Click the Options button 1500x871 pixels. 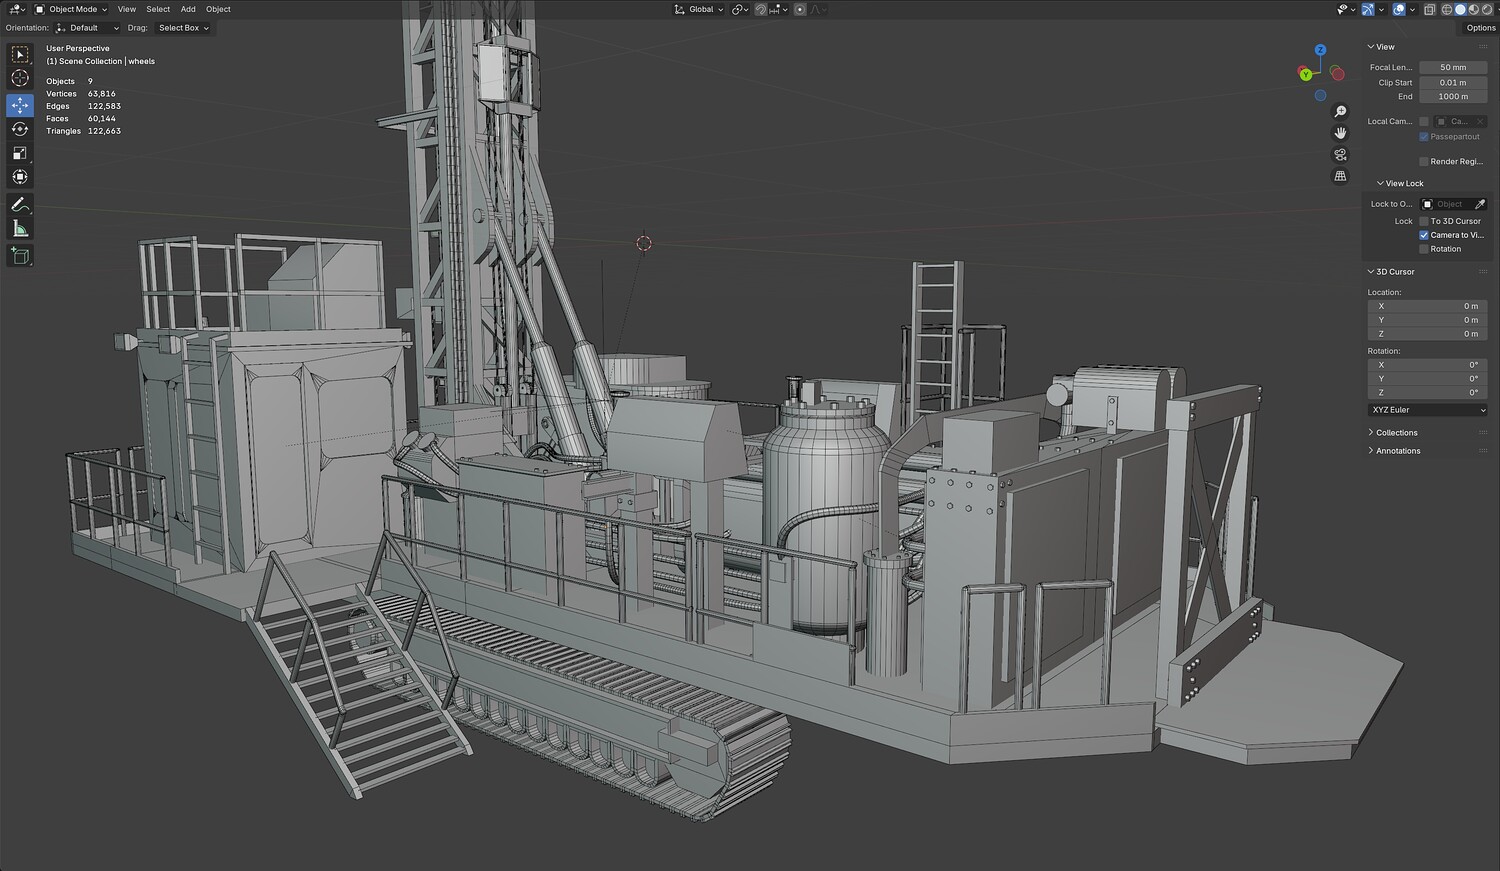1481,28
